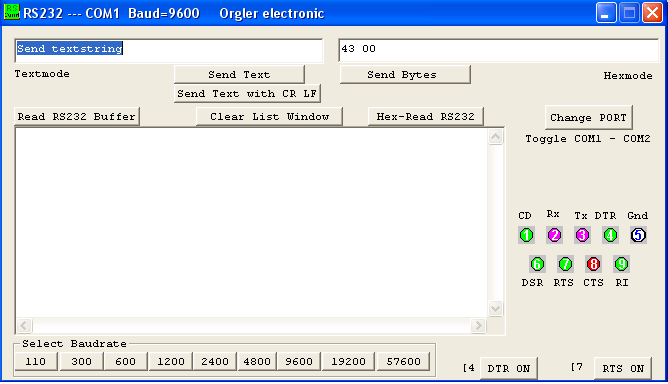Viewport: 668px width, 384px height.
Task: Click the red CTS pin 8 indicator
Action: (x=593, y=264)
